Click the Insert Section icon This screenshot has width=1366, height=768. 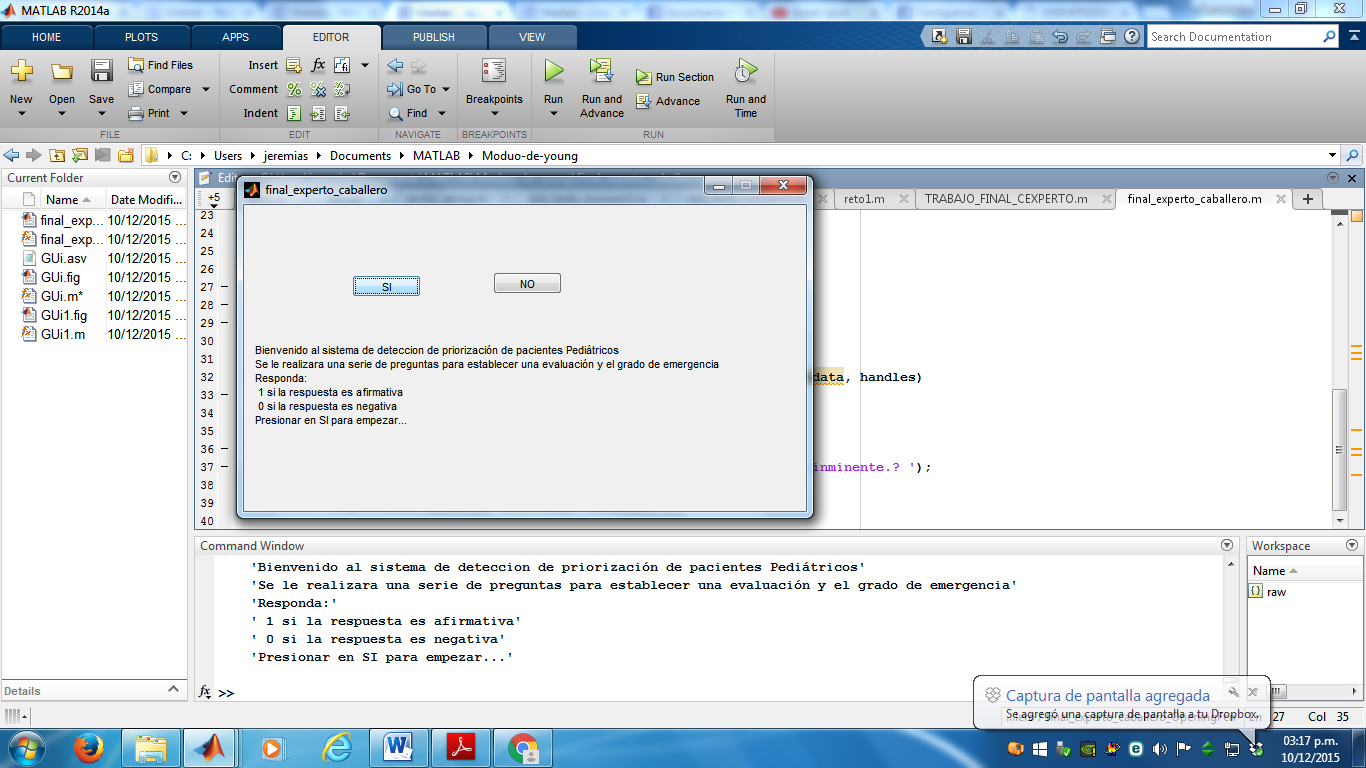[x=294, y=65]
